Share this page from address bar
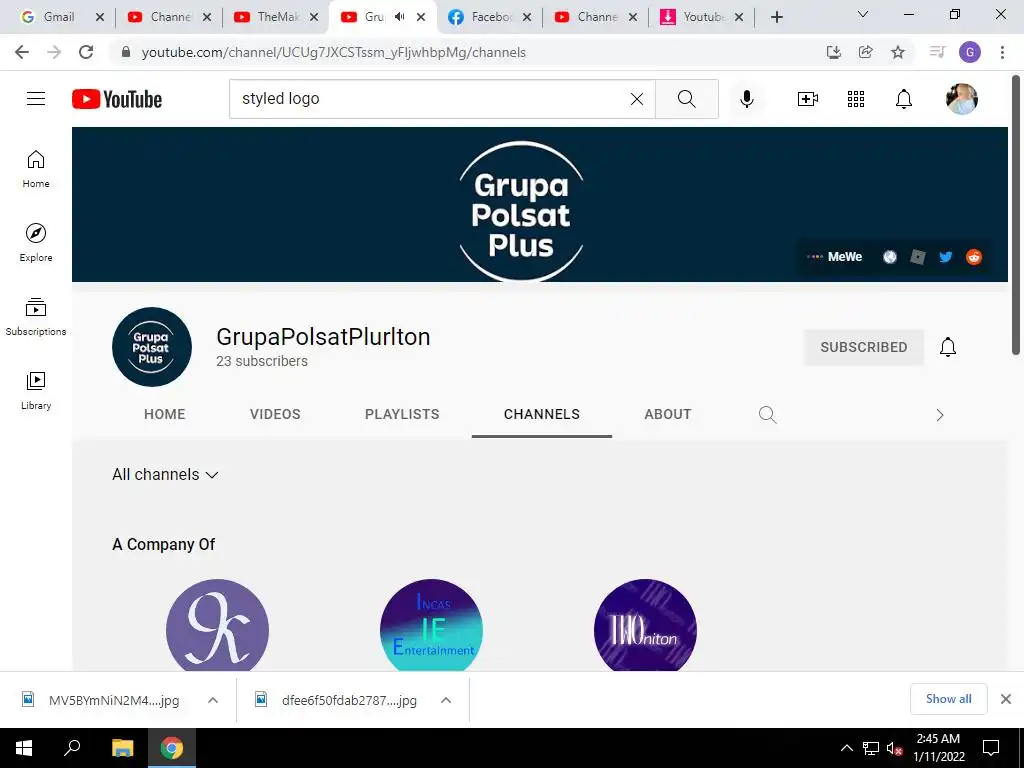This screenshot has width=1024, height=768. tap(866, 52)
